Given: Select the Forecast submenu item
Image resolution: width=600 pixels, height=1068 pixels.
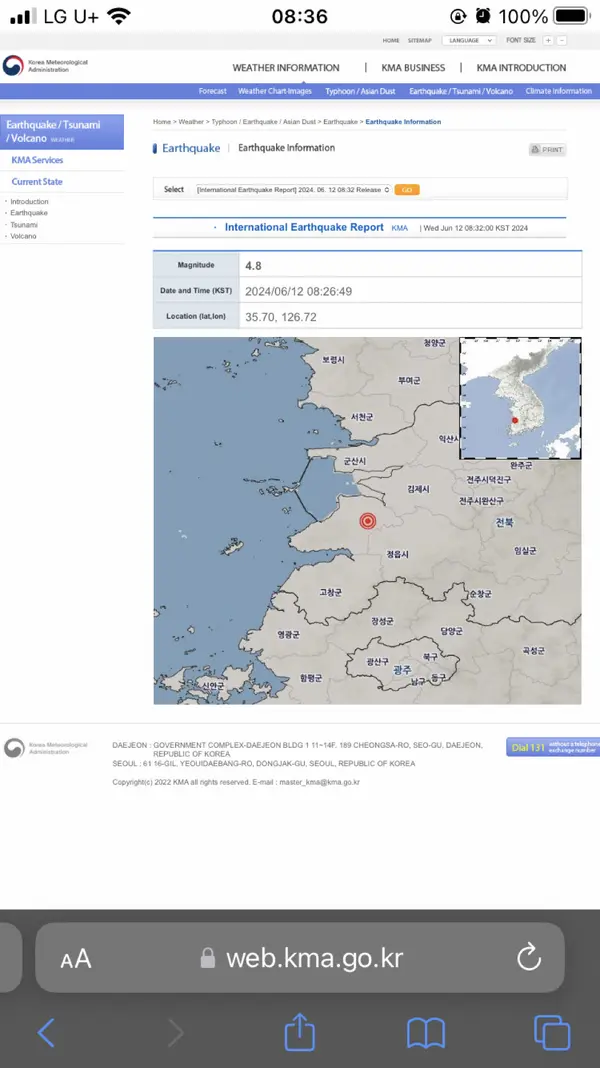Looking at the screenshot, I should [x=212, y=91].
